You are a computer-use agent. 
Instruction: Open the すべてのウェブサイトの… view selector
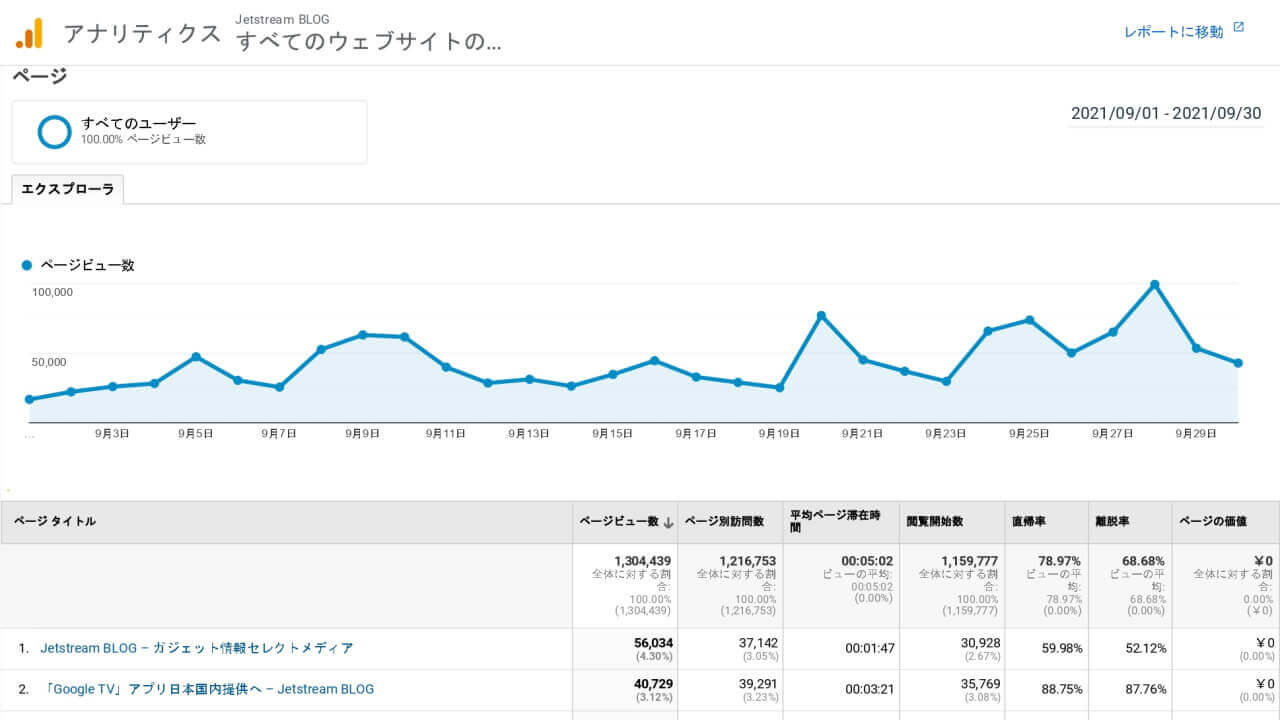coord(368,41)
